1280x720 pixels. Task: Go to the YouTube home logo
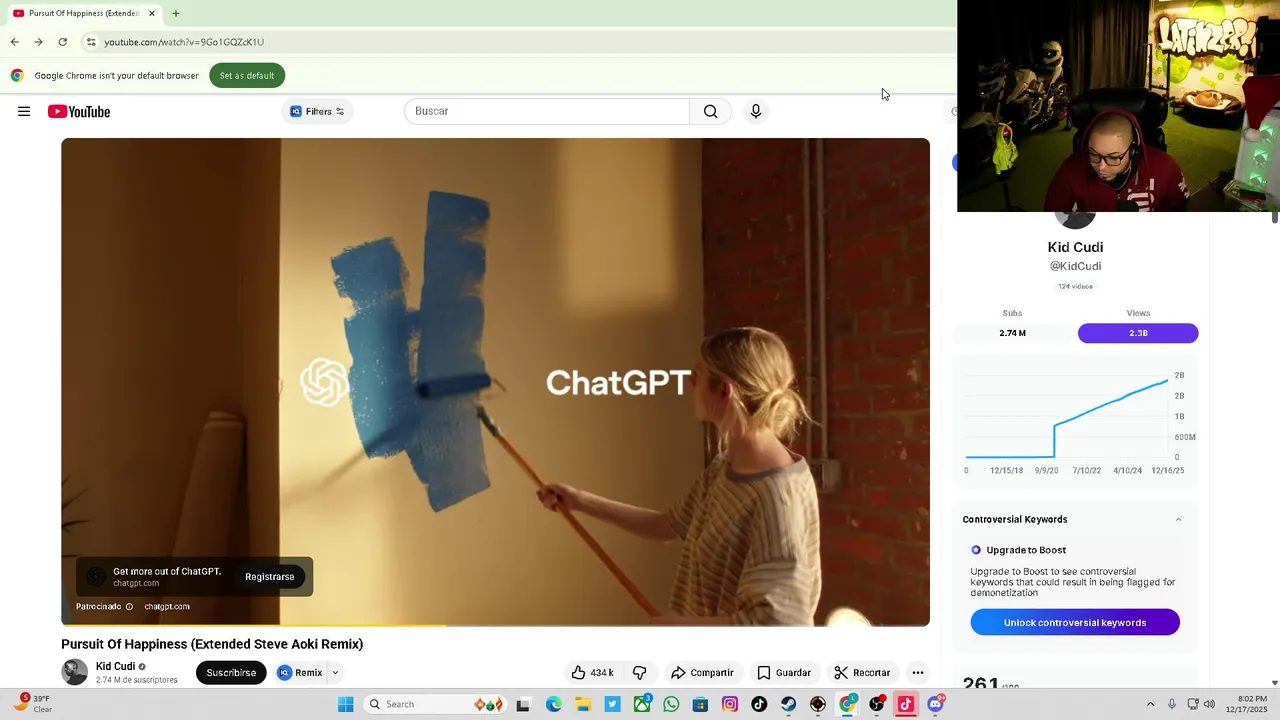pos(79,111)
